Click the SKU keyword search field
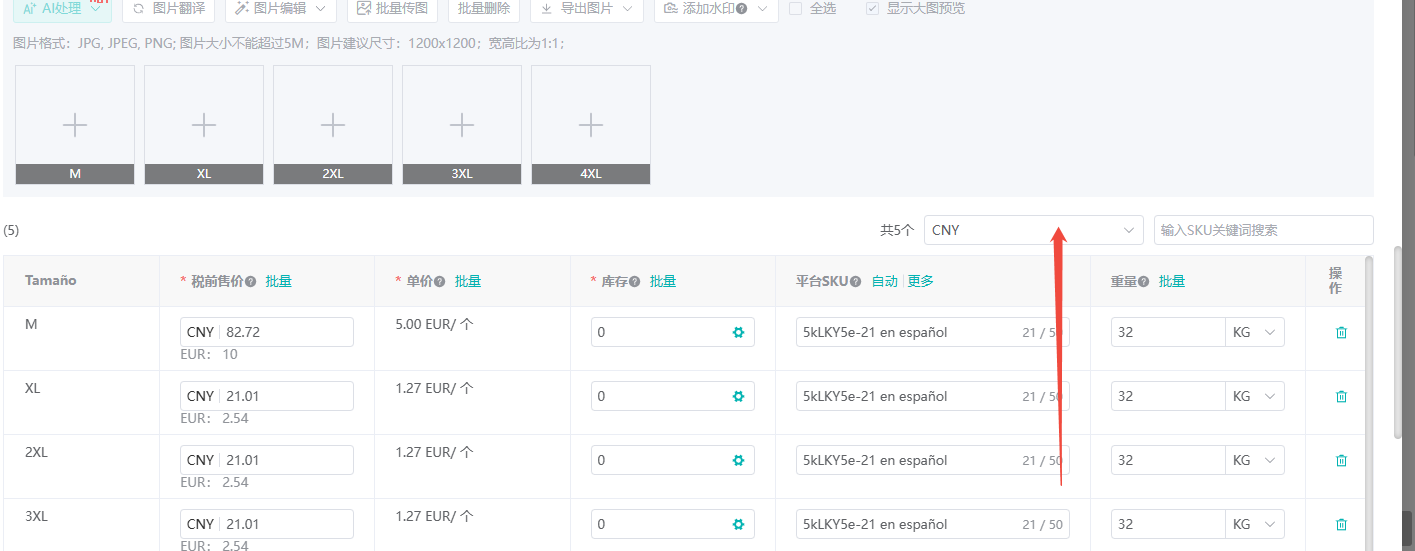This screenshot has height=551, width=1415. (1263, 230)
